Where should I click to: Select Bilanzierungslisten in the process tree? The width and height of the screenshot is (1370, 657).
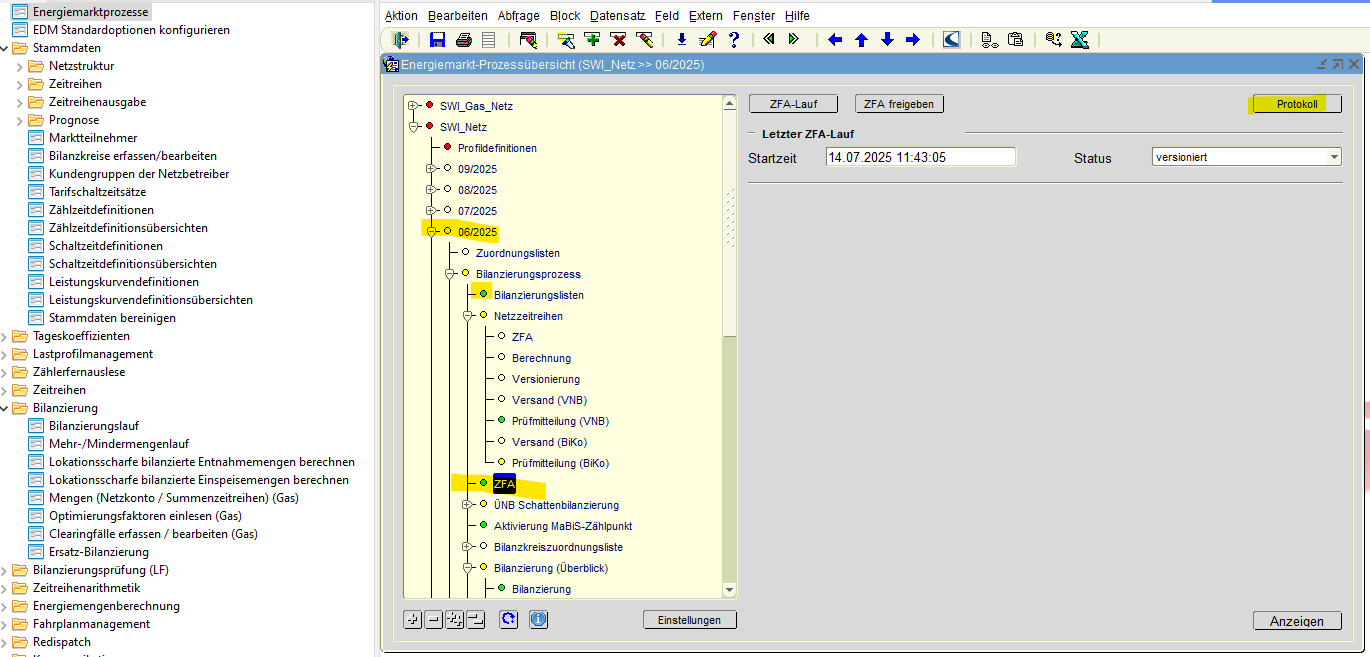click(x=538, y=295)
